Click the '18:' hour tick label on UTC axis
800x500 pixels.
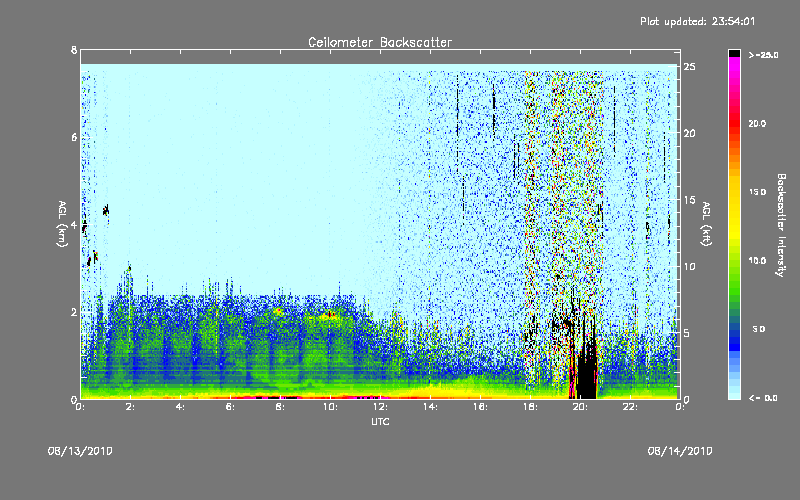(530, 407)
